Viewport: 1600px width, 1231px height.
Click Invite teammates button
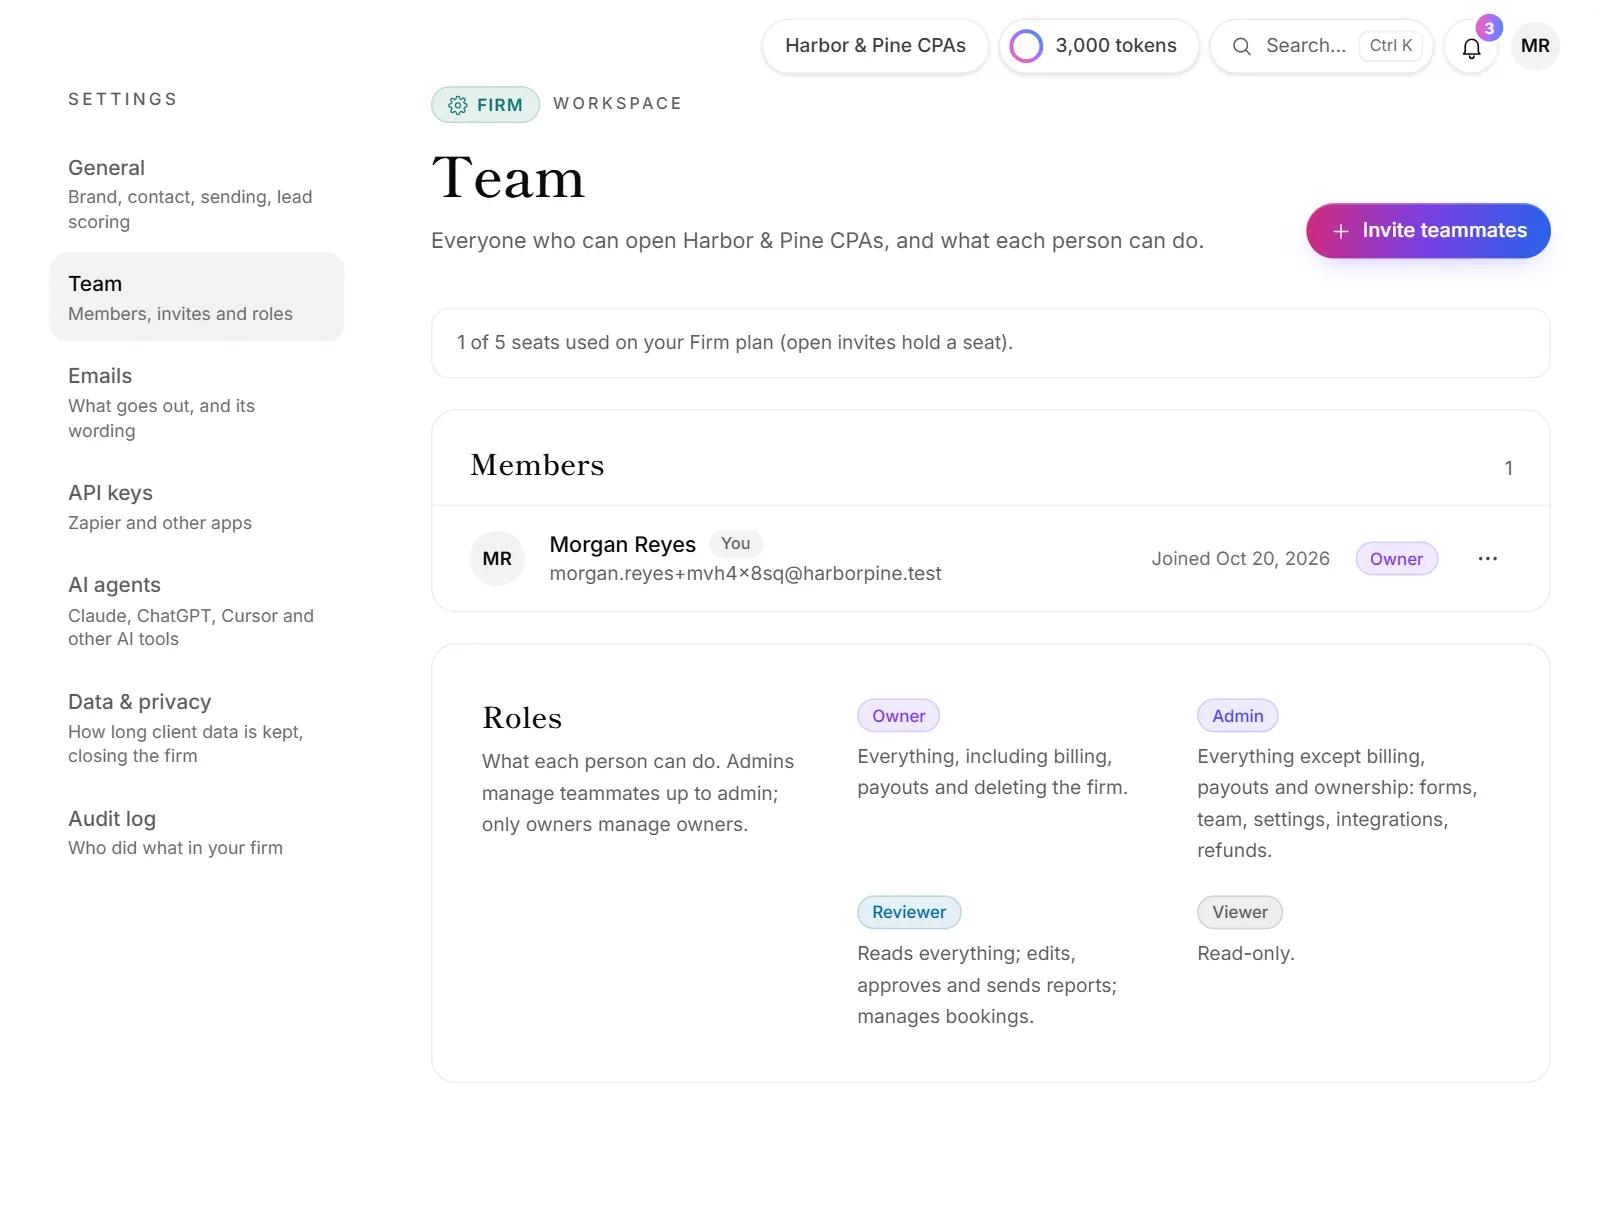(1428, 231)
